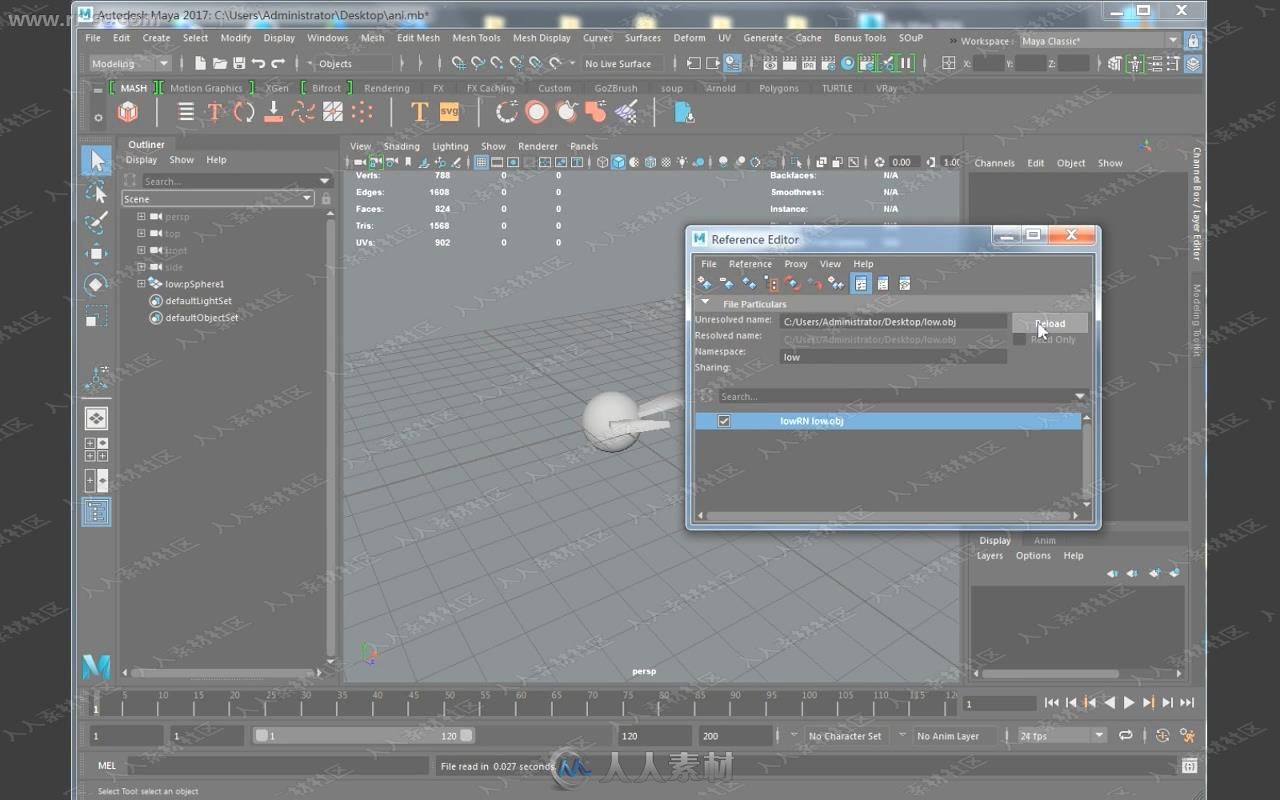
Task: Click the Play forwards button
Action: point(1129,703)
